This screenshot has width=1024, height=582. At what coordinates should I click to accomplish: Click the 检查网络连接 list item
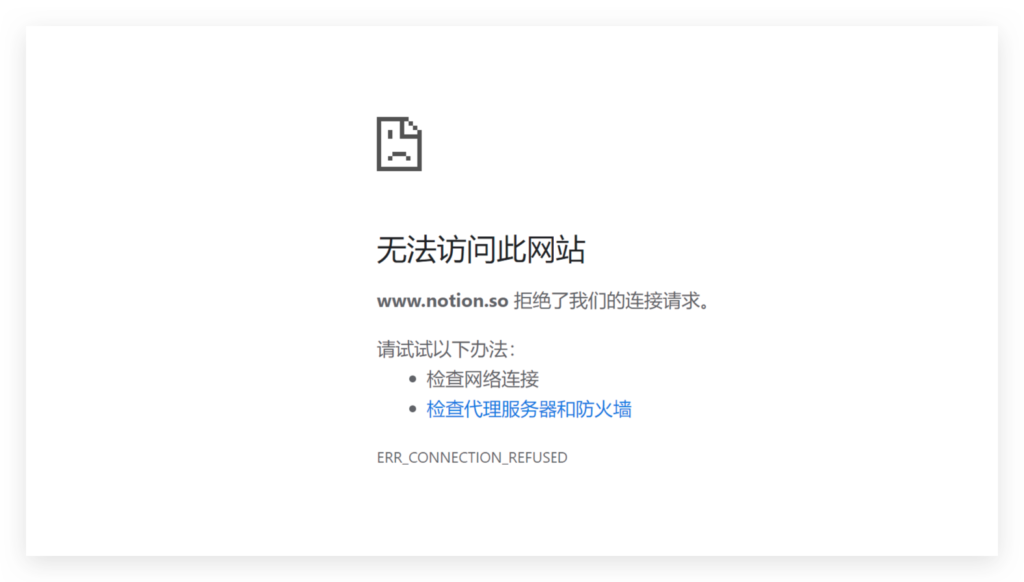click(x=483, y=379)
